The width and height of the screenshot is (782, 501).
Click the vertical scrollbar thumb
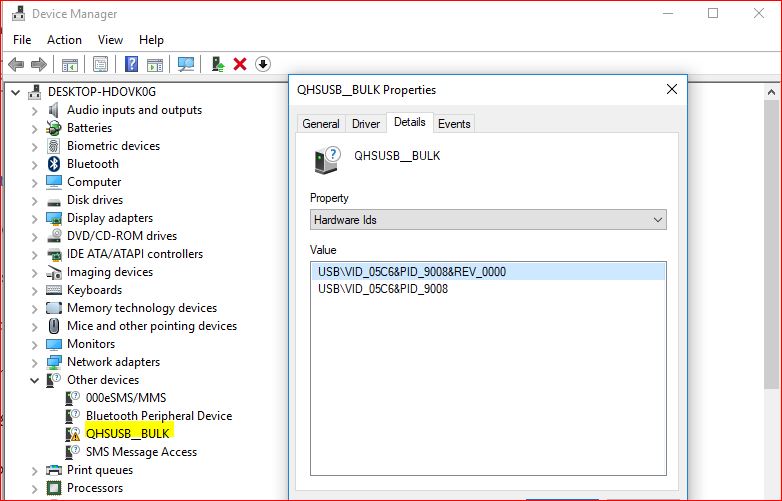coord(771,244)
